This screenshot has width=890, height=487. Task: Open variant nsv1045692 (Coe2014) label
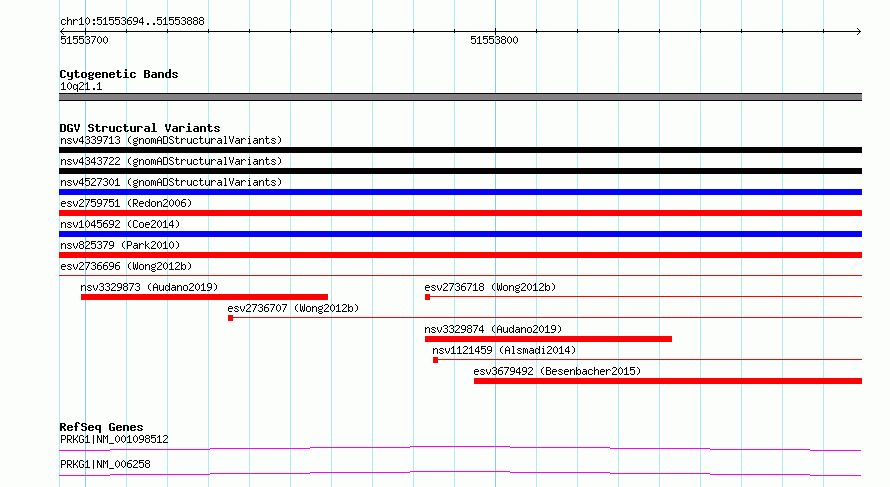coord(120,224)
